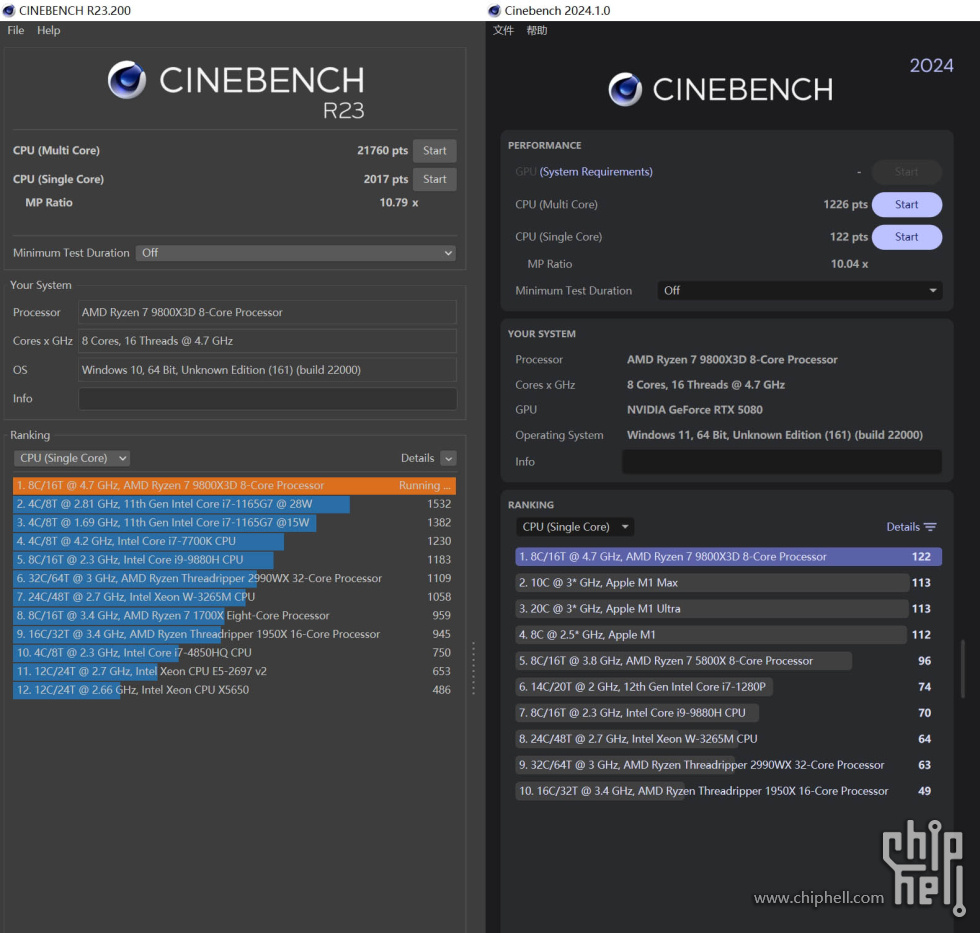Select the Xeon E5-2697 v2 ranking row

(x=234, y=671)
